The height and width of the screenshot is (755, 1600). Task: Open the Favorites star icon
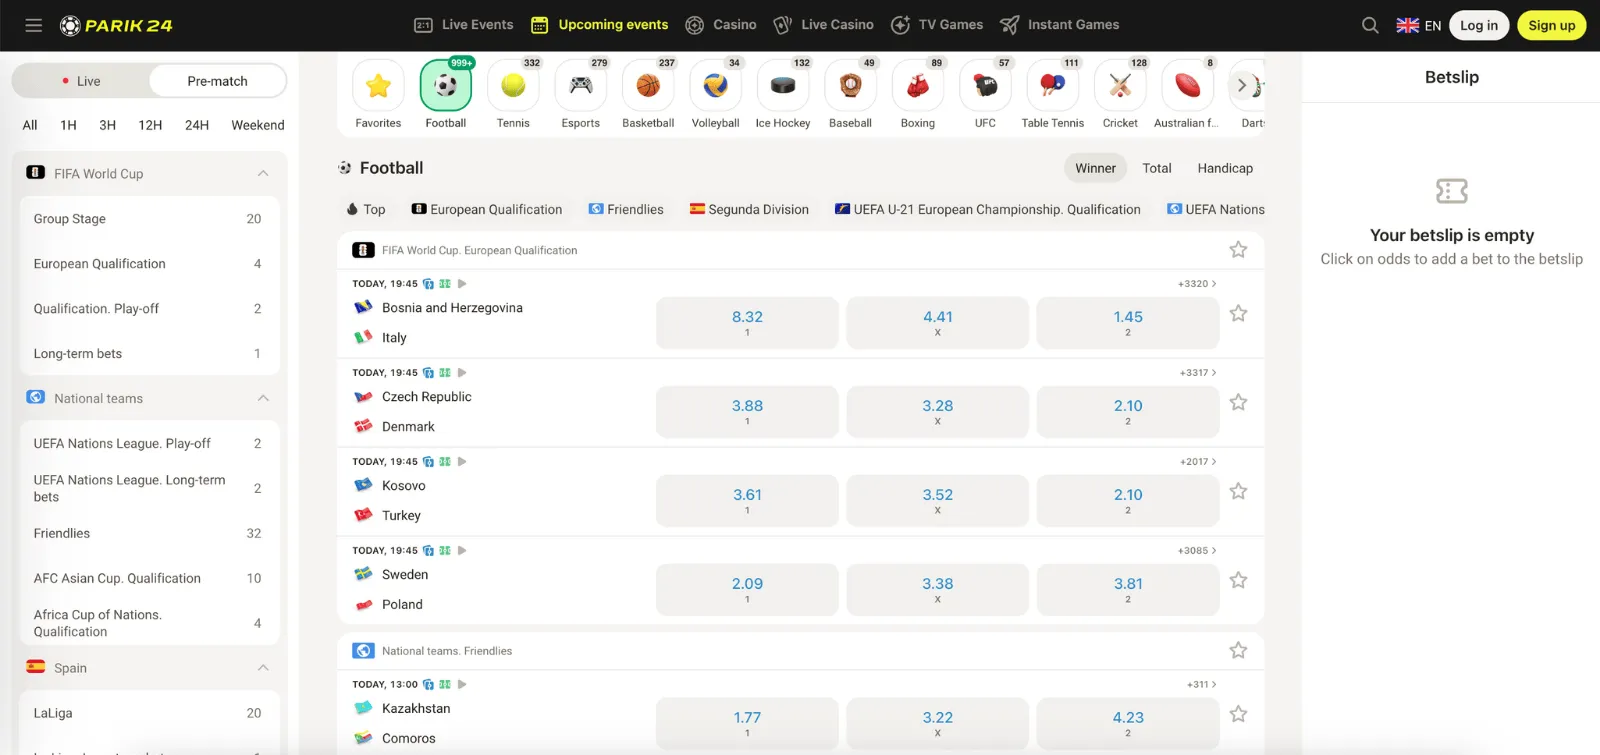(x=378, y=87)
